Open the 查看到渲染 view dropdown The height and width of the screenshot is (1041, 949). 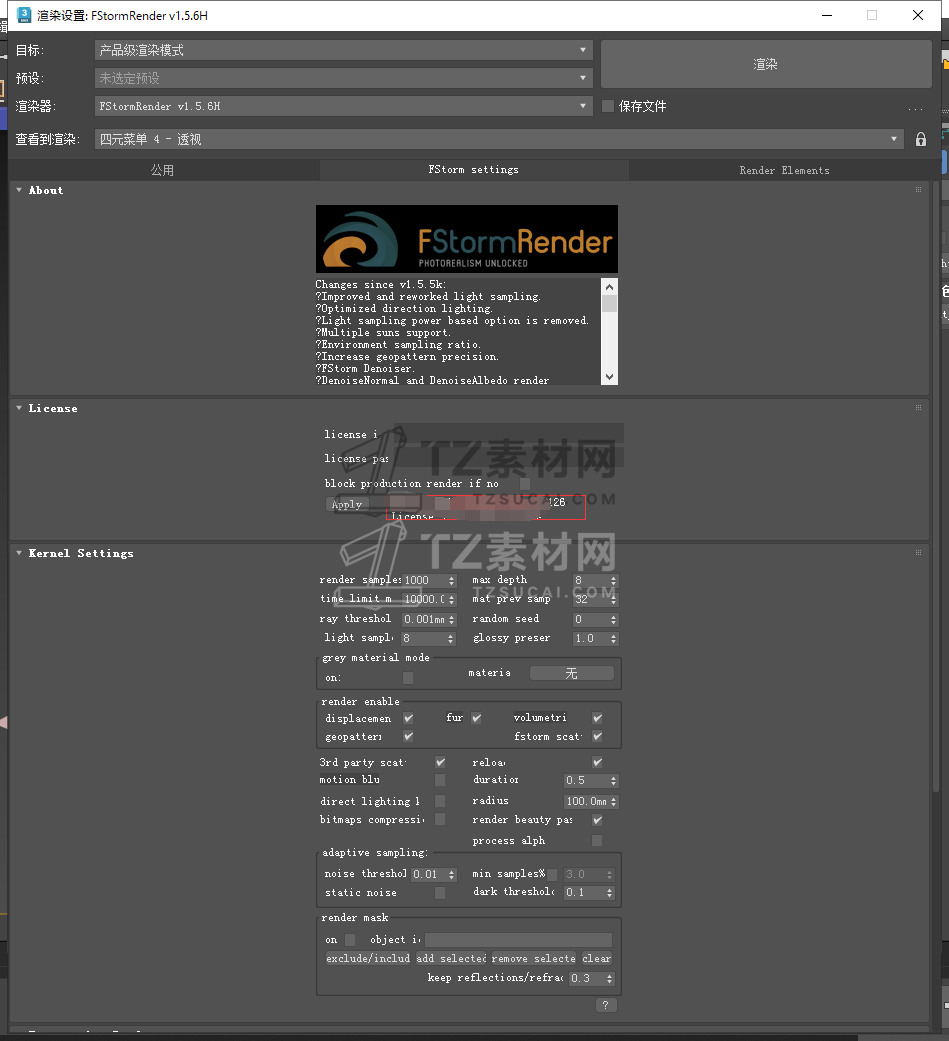tap(499, 139)
